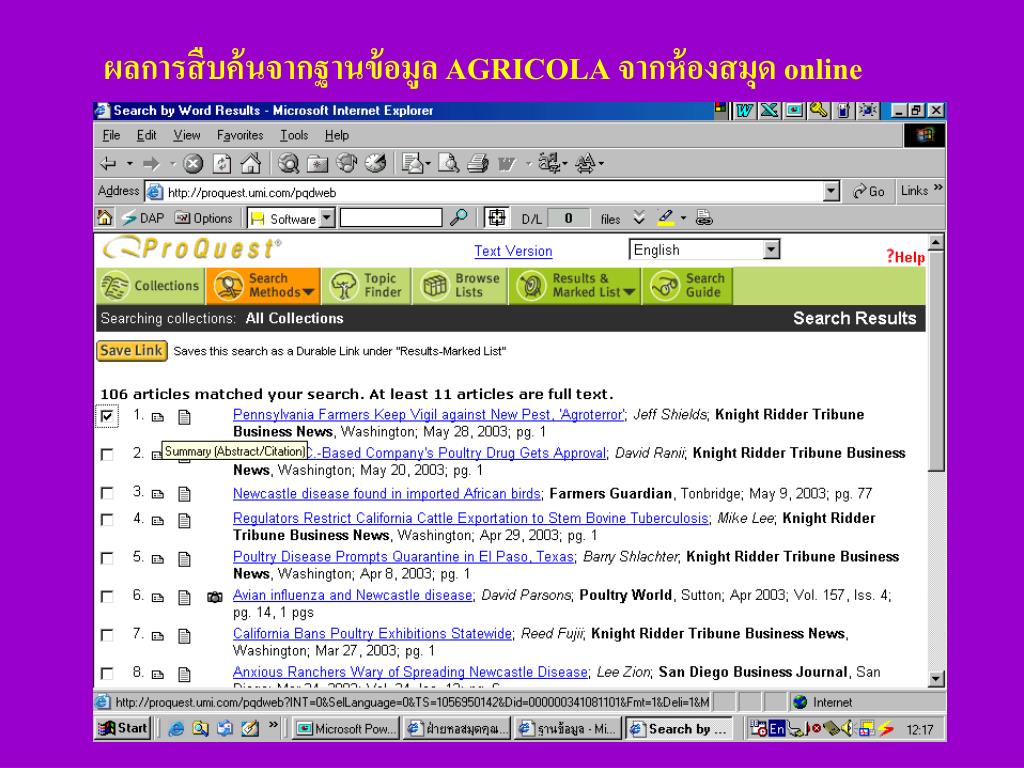The width and height of the screenshot is (1024, 768).
Task: Open summary icon for result 7
Action: click(157, 635)
